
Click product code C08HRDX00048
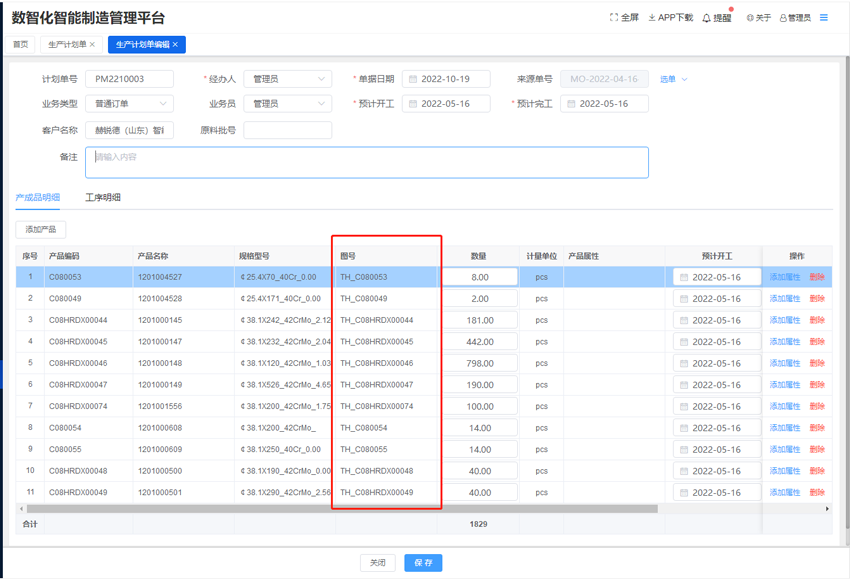coord(78,471)
